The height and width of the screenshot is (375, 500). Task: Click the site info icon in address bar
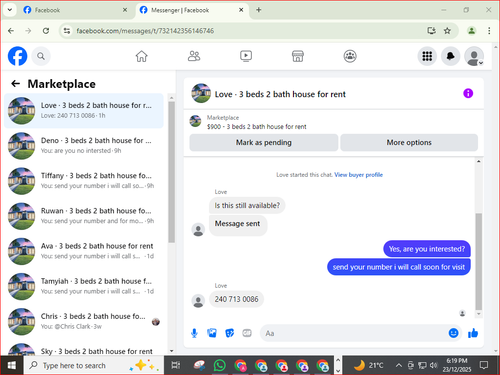coord(67,31)
